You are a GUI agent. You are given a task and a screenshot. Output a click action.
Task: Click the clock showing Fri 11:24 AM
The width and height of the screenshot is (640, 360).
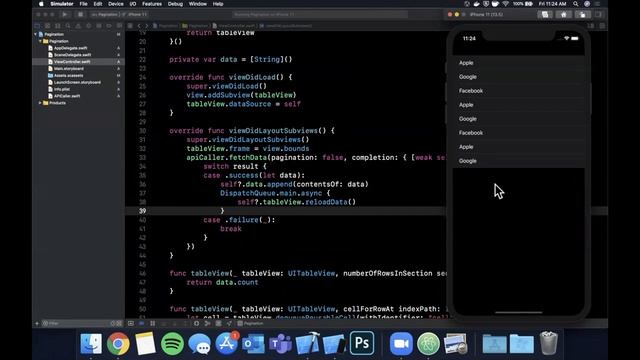[x=552, y=4]
